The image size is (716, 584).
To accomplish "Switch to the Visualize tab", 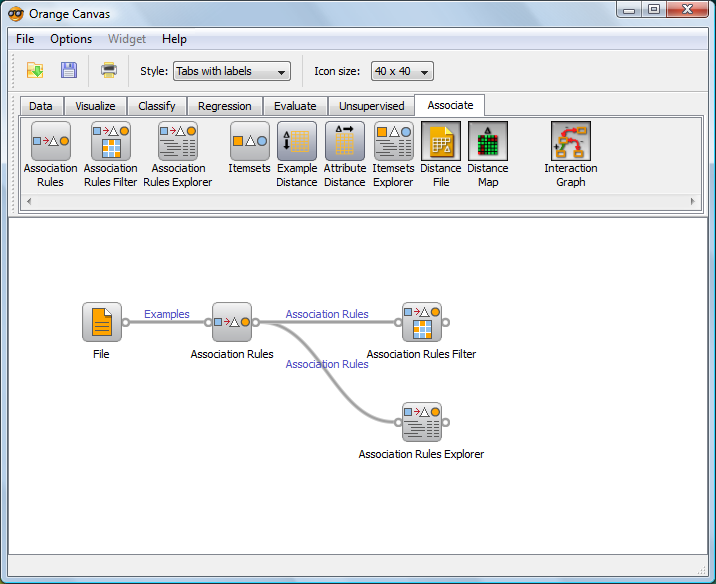I will pos(95,106).
